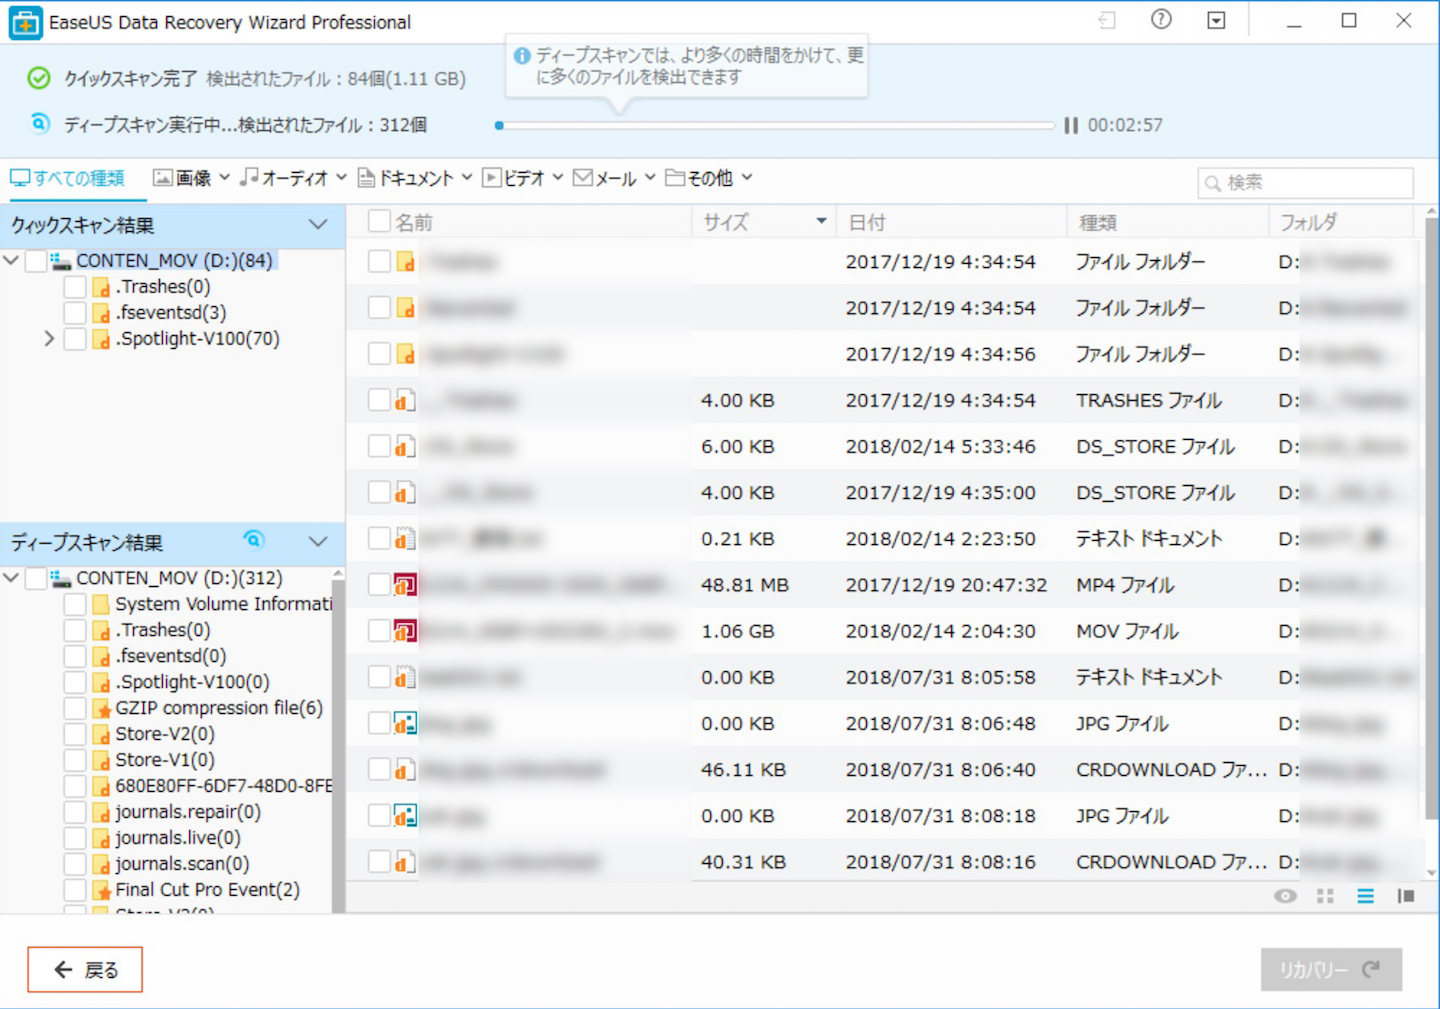Check the select-all checkbox beside 名前
The image size is (1440, 1009).
[x=379, y=221]
